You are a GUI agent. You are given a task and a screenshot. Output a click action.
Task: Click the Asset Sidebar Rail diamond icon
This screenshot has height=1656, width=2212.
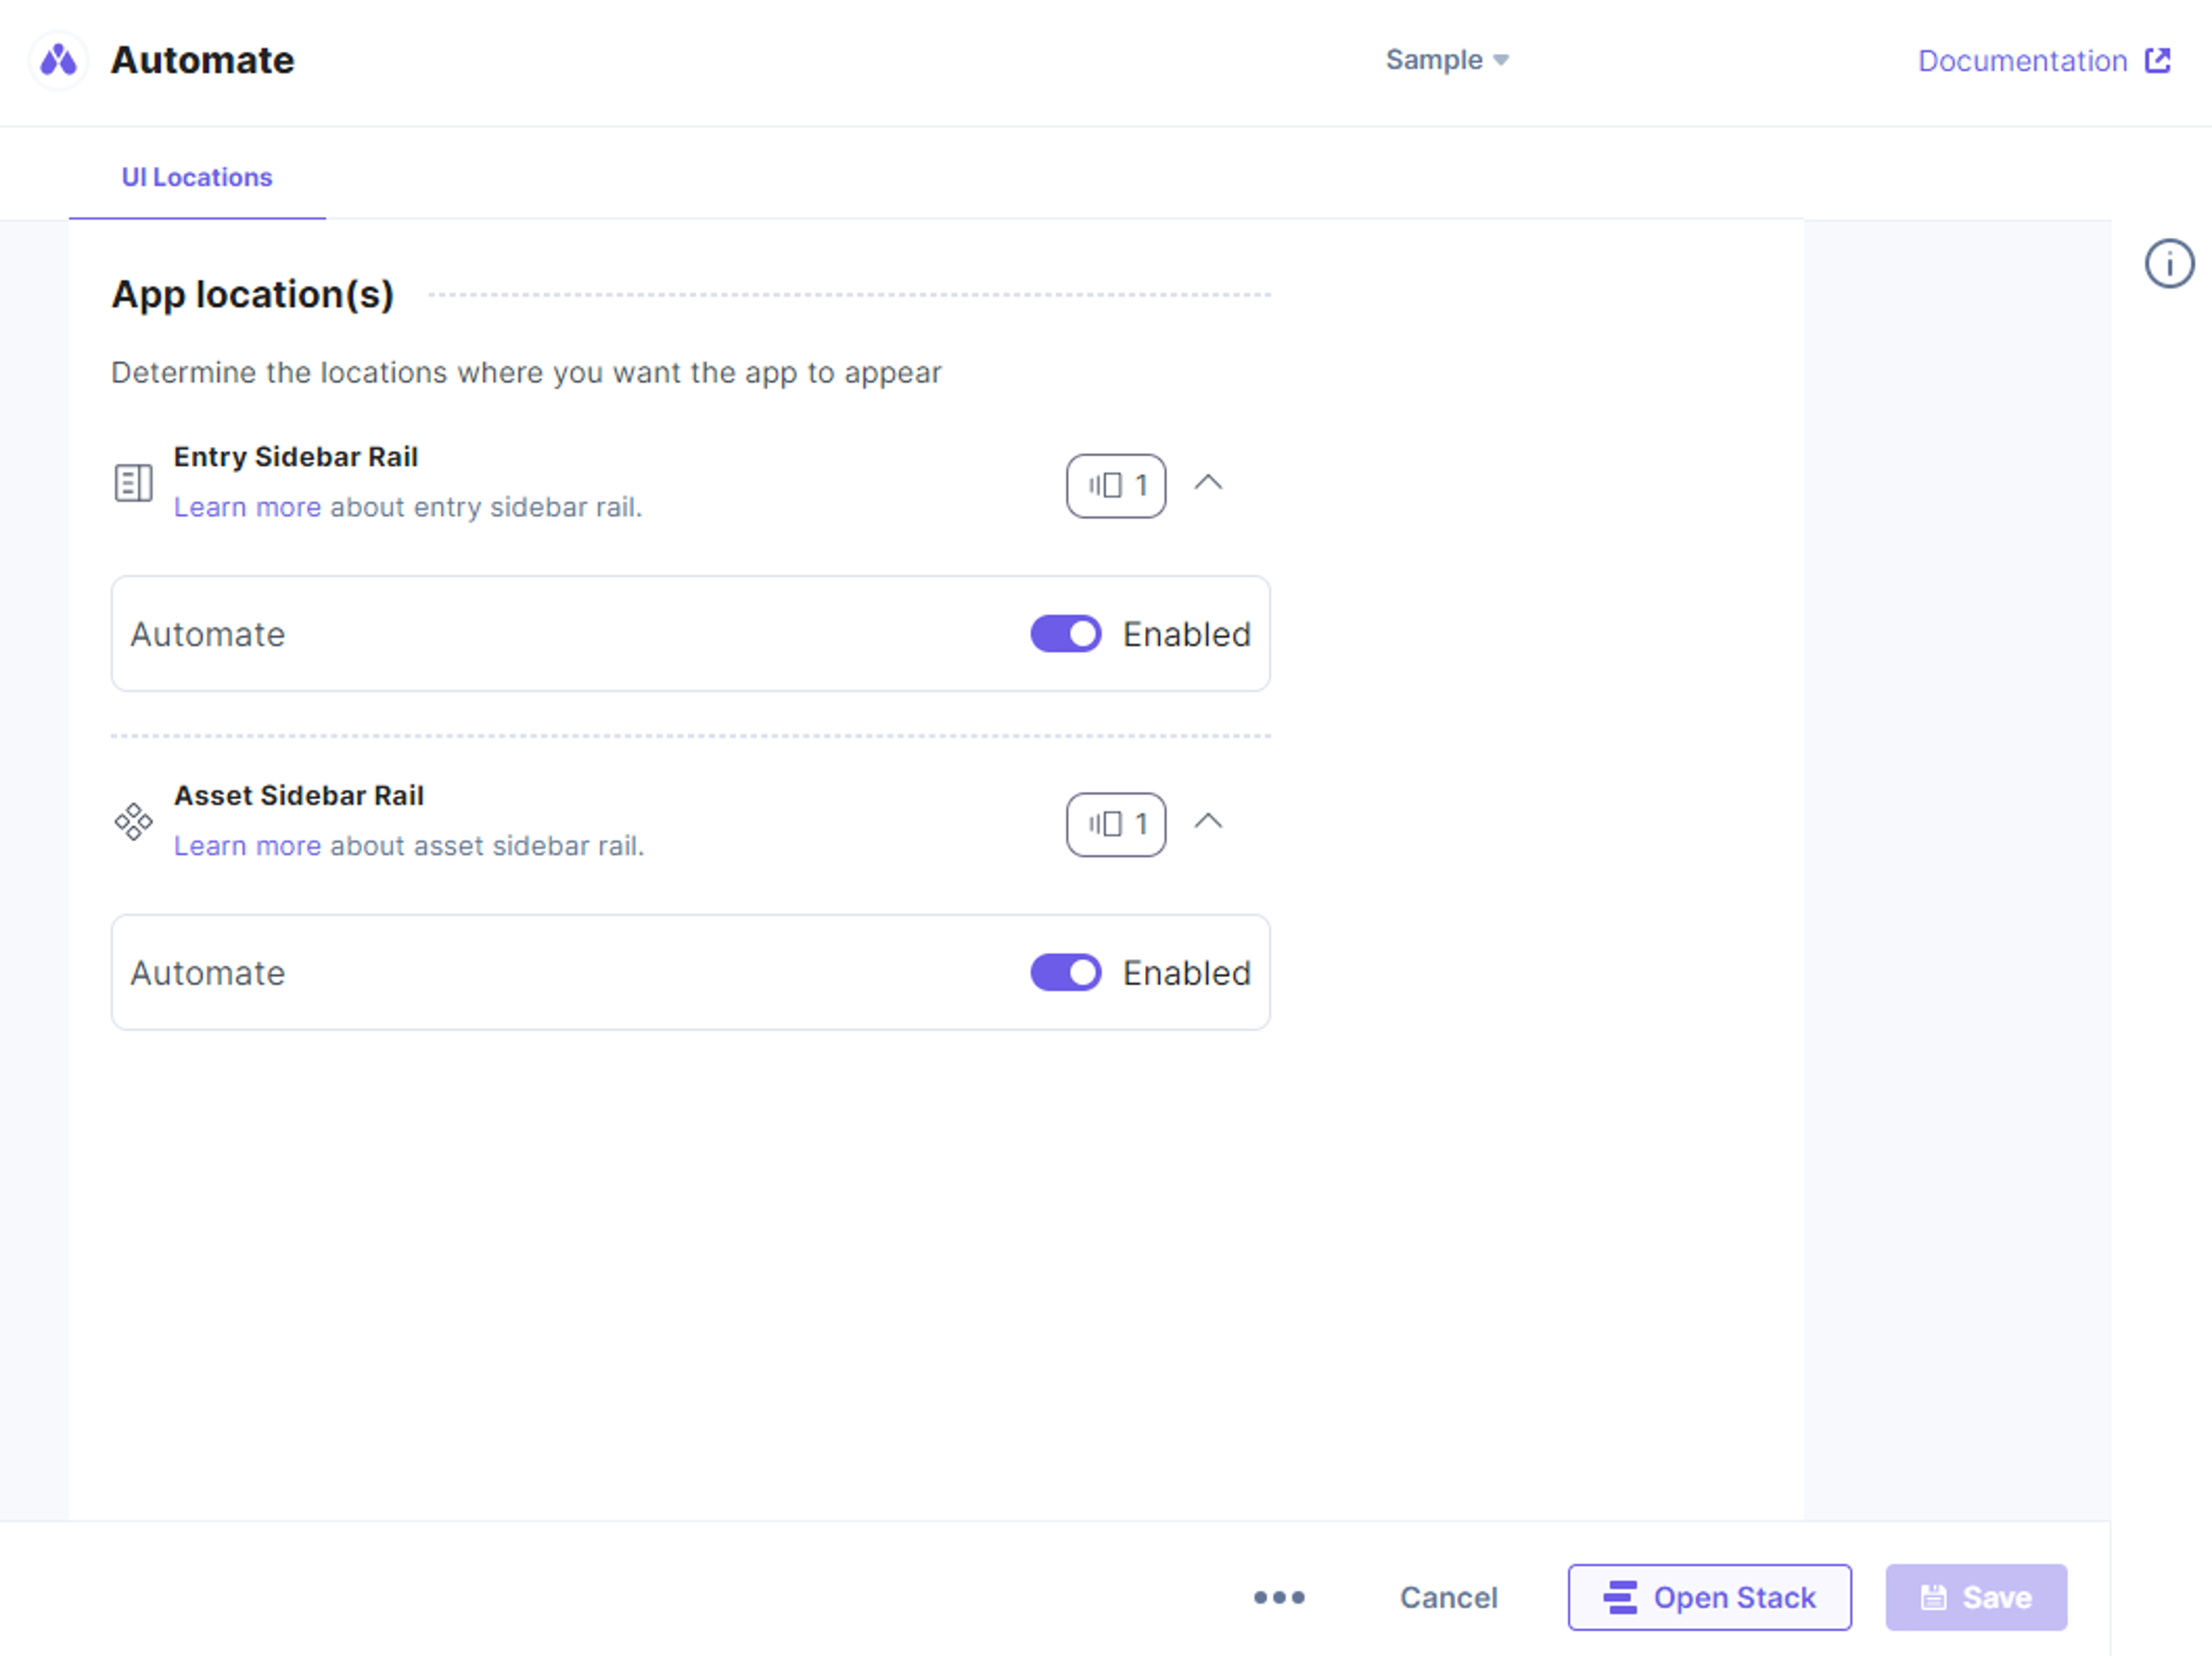[x=133, y=822]
